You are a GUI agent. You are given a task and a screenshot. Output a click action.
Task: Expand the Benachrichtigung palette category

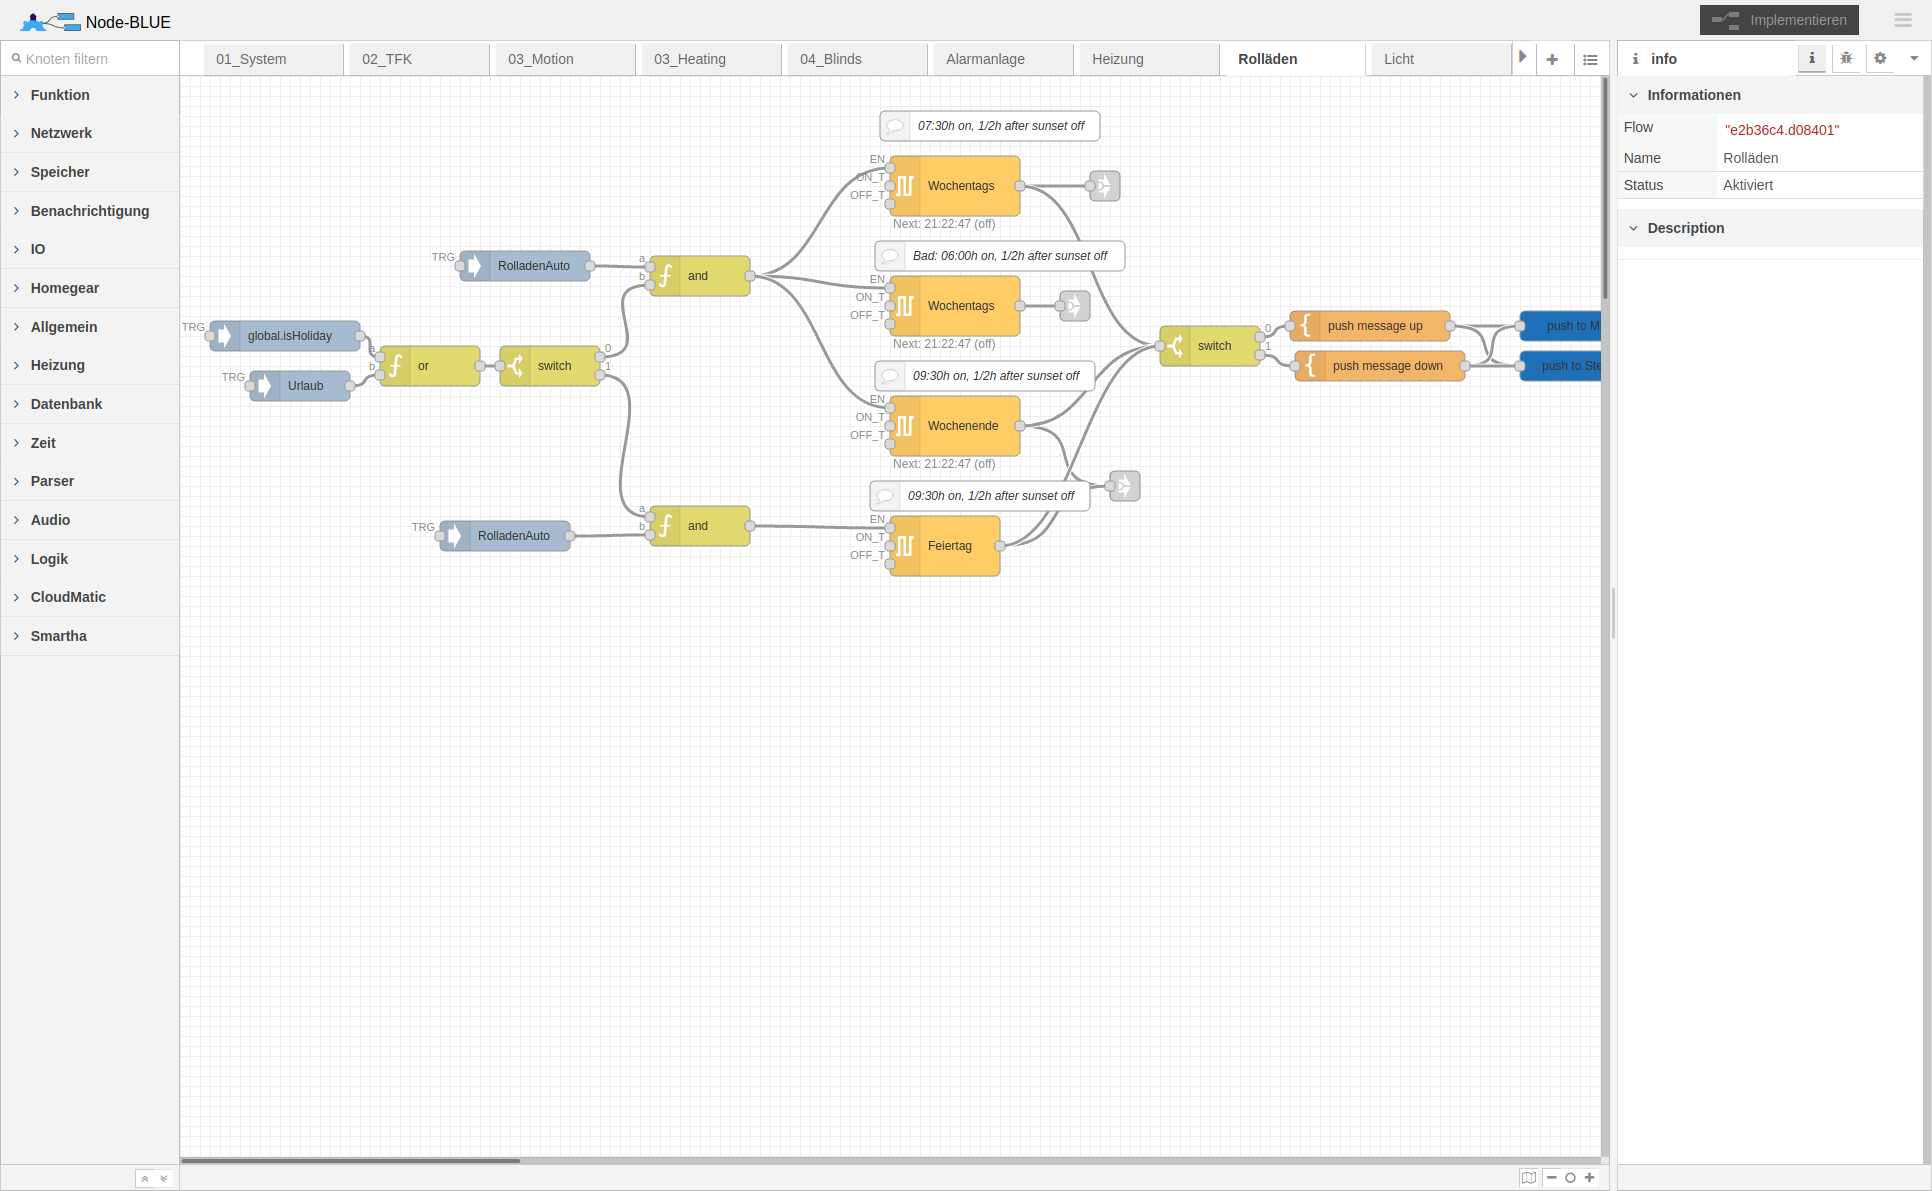tap(90, 211)
